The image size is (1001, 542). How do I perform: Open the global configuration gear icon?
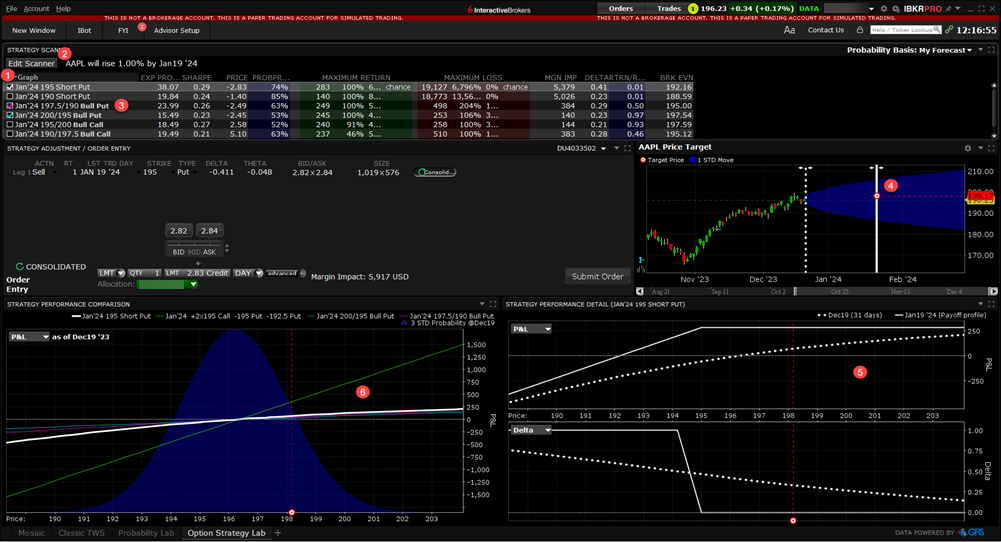click(x=884, y=9)
